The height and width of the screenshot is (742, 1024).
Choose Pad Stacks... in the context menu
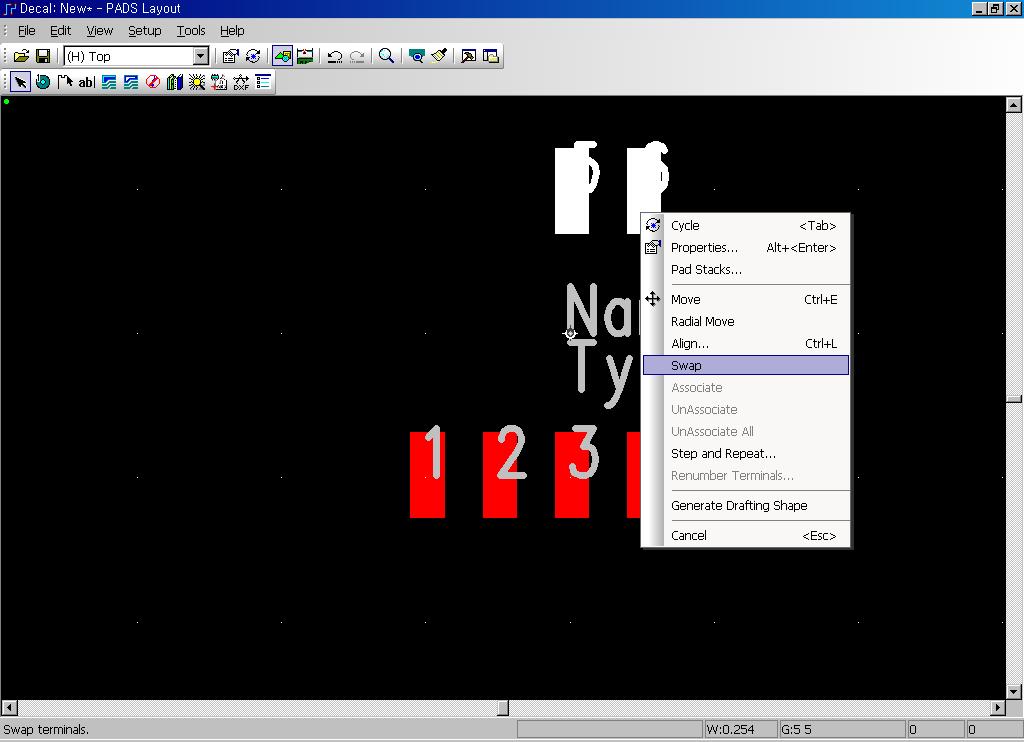pyautogui.click(x=746, y=270)
